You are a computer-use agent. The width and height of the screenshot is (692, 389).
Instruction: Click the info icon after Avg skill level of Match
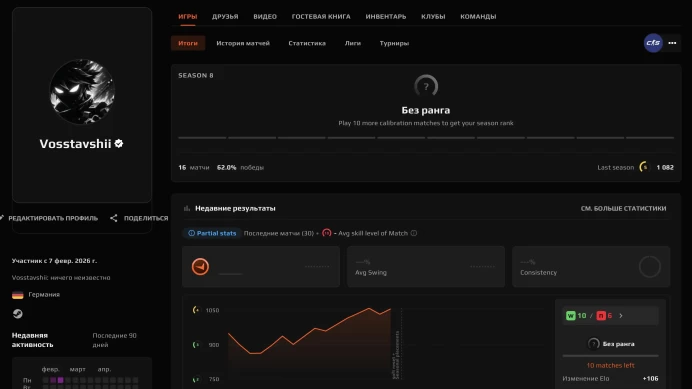414,233
